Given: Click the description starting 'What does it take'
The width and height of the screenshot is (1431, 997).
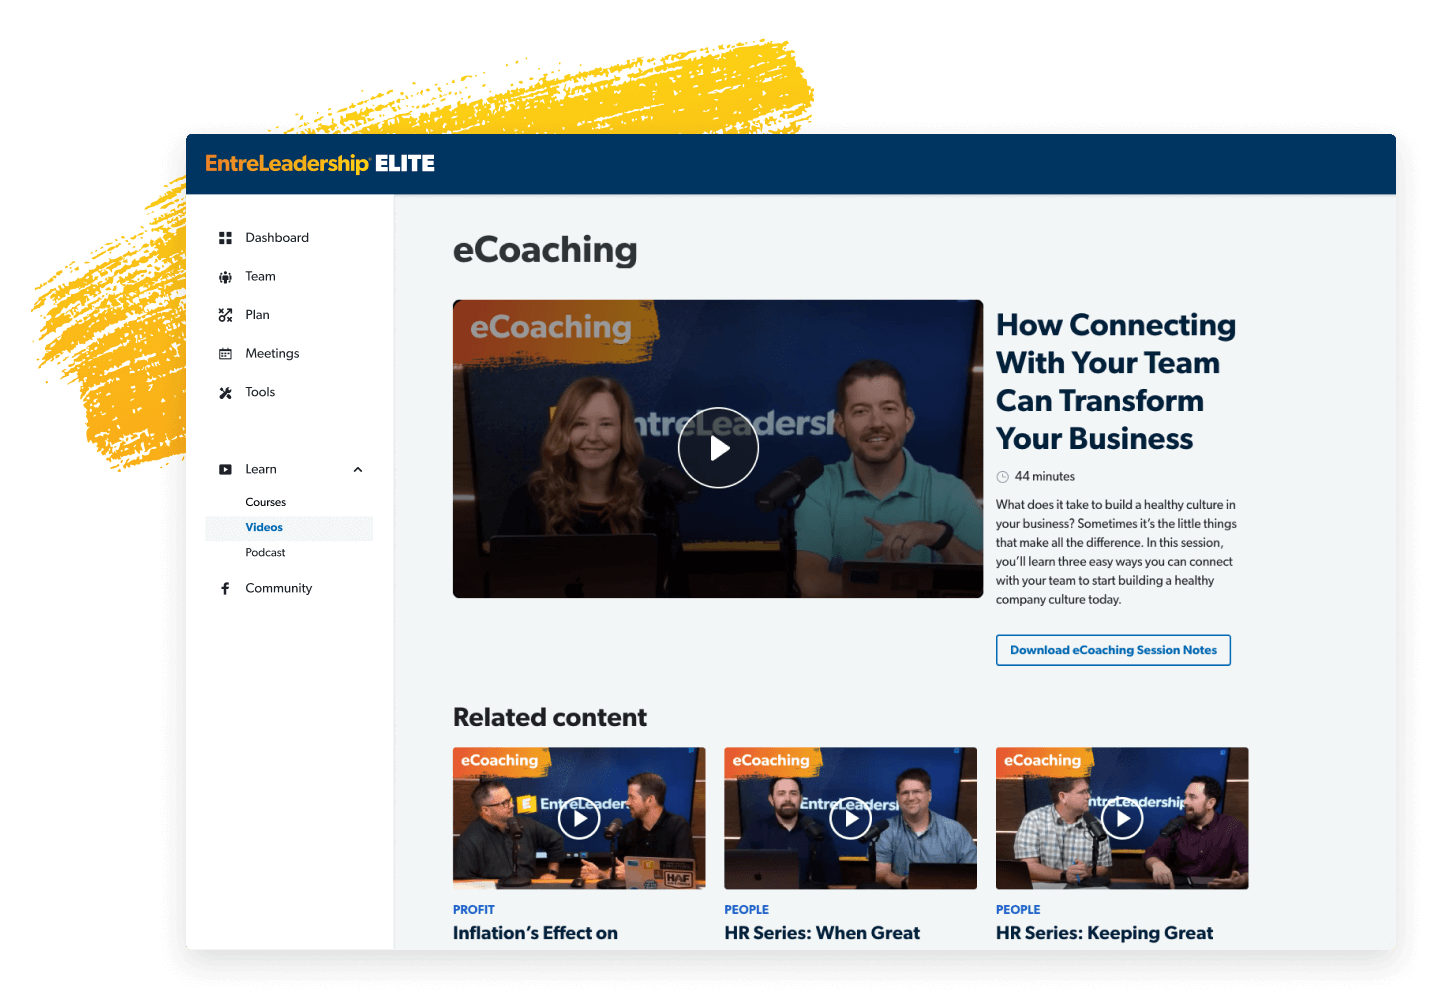Looking at the screenshot, I should pos(1116,552).
